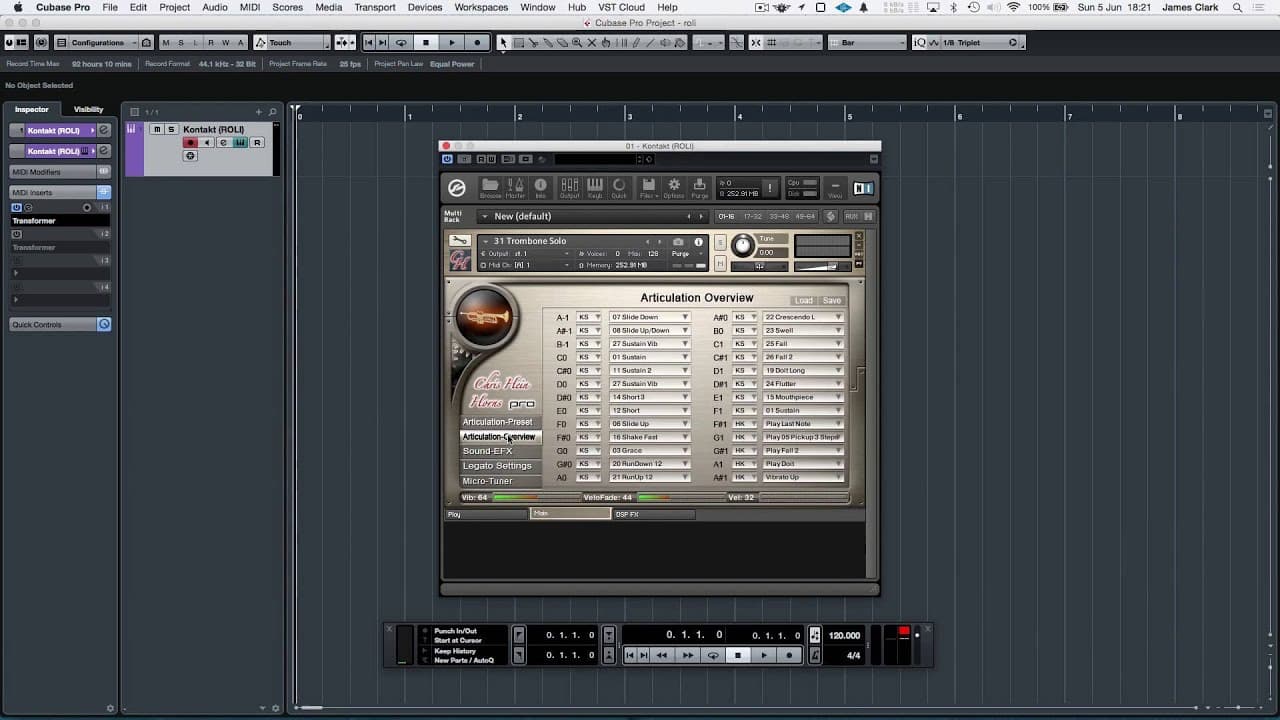Click Record in the top toolbar
Viewport: 1280px width, 720px height.
tap(477, 43)
